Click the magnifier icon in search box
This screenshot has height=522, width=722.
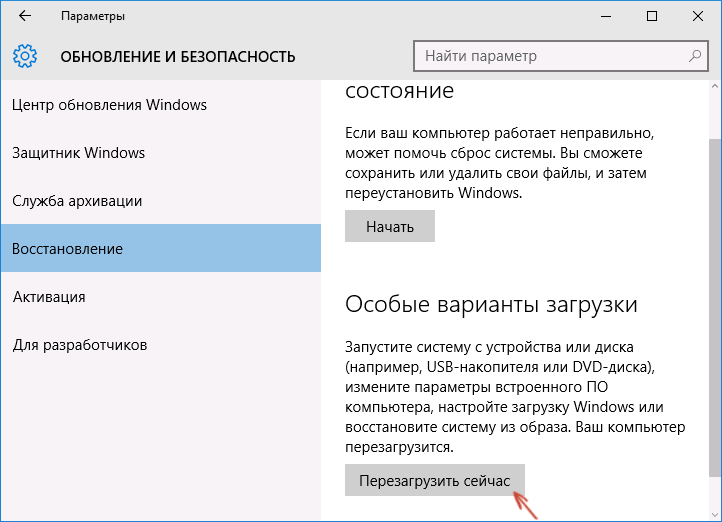pyautogui.click(x=694, y=56)
